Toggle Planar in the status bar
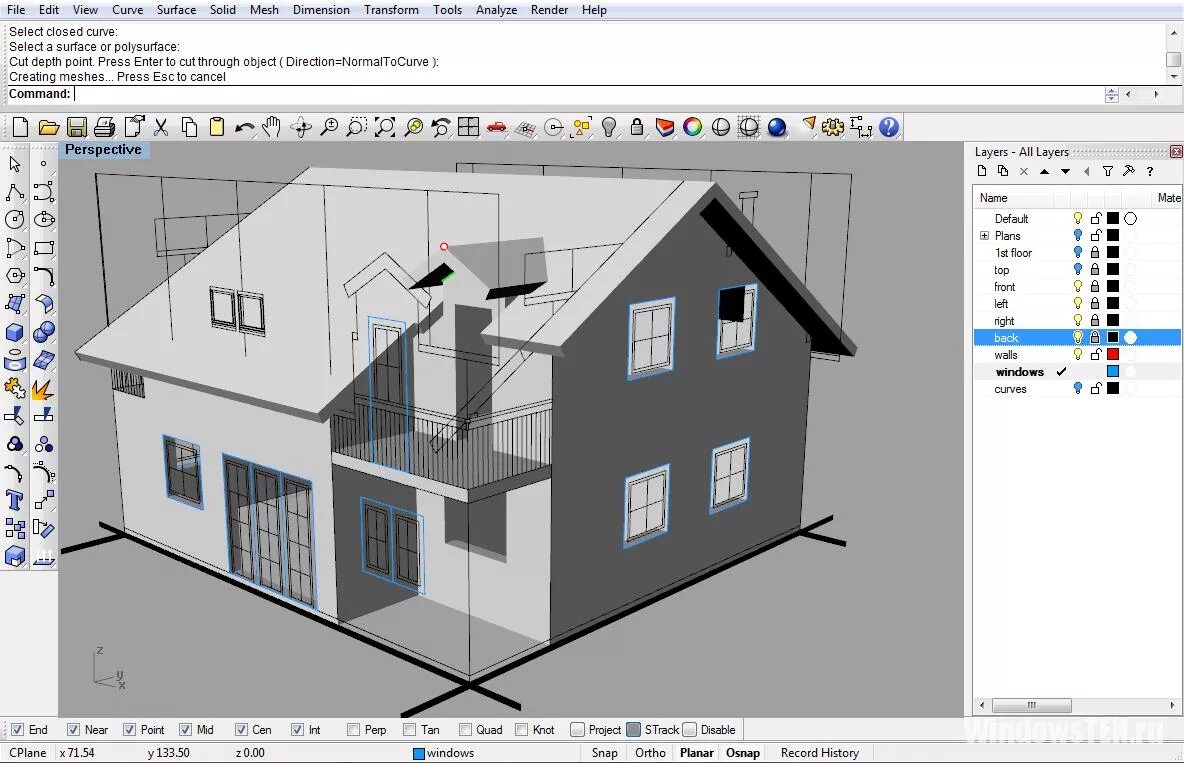 696,752
